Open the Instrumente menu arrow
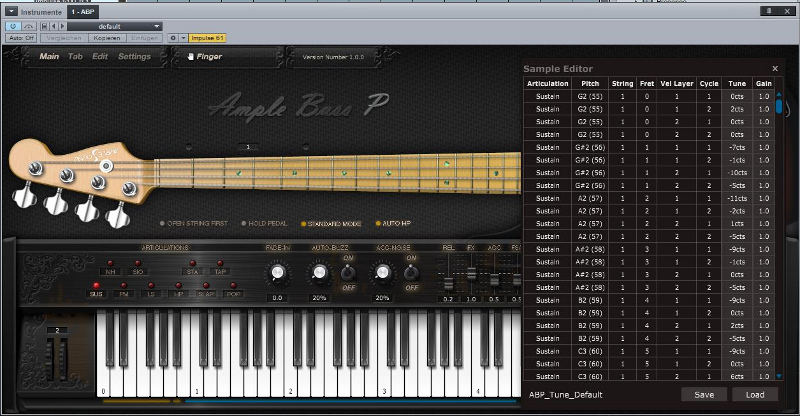The width and height of the screenshot is (800, 416). pos(11,11)
